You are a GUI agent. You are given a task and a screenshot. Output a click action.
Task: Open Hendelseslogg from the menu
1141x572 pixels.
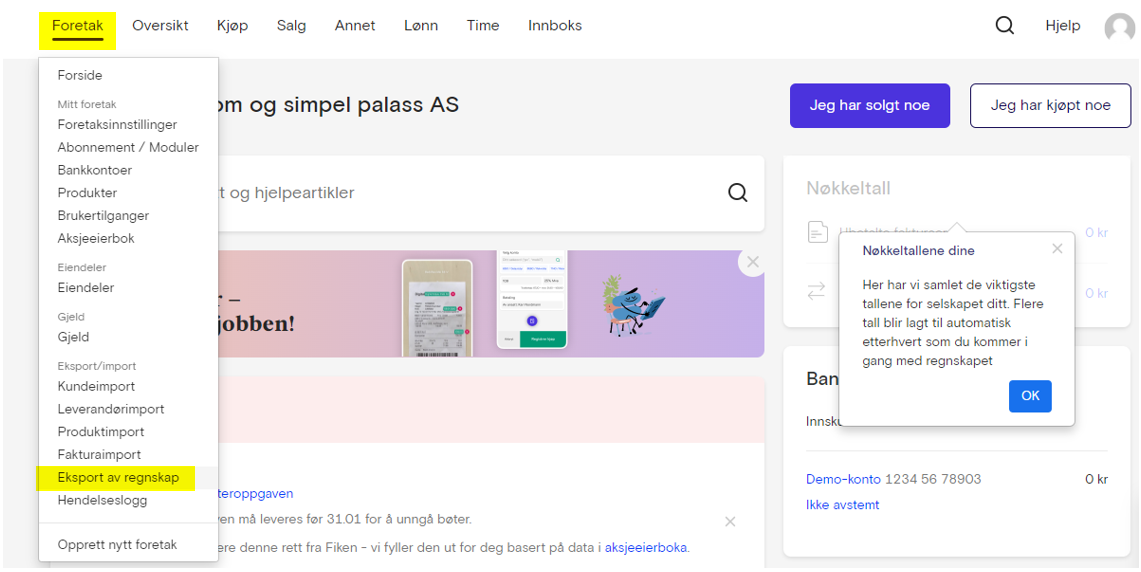pyautogui.click(x=102, y=500)
